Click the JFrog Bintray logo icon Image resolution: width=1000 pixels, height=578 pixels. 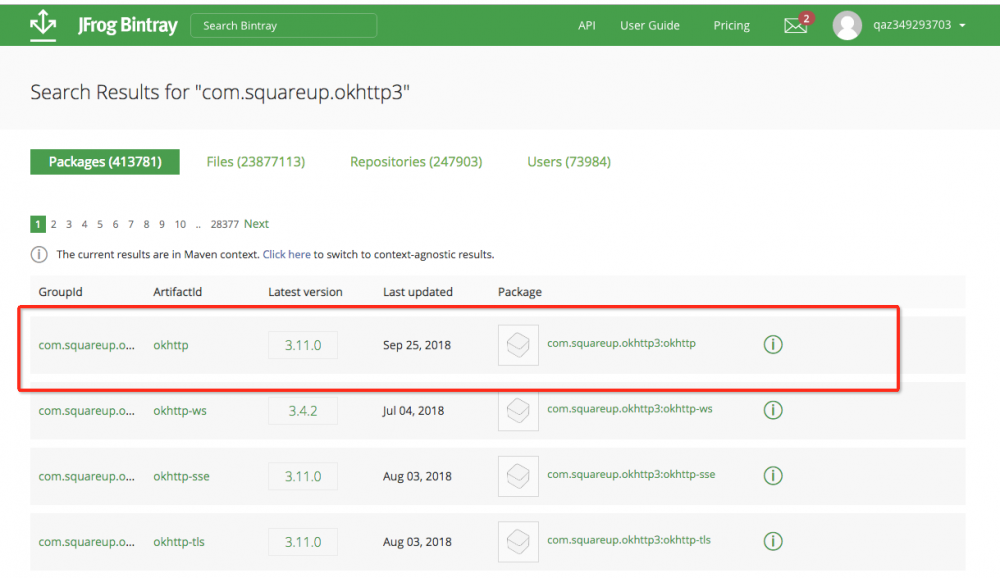(x=43, y=24)
